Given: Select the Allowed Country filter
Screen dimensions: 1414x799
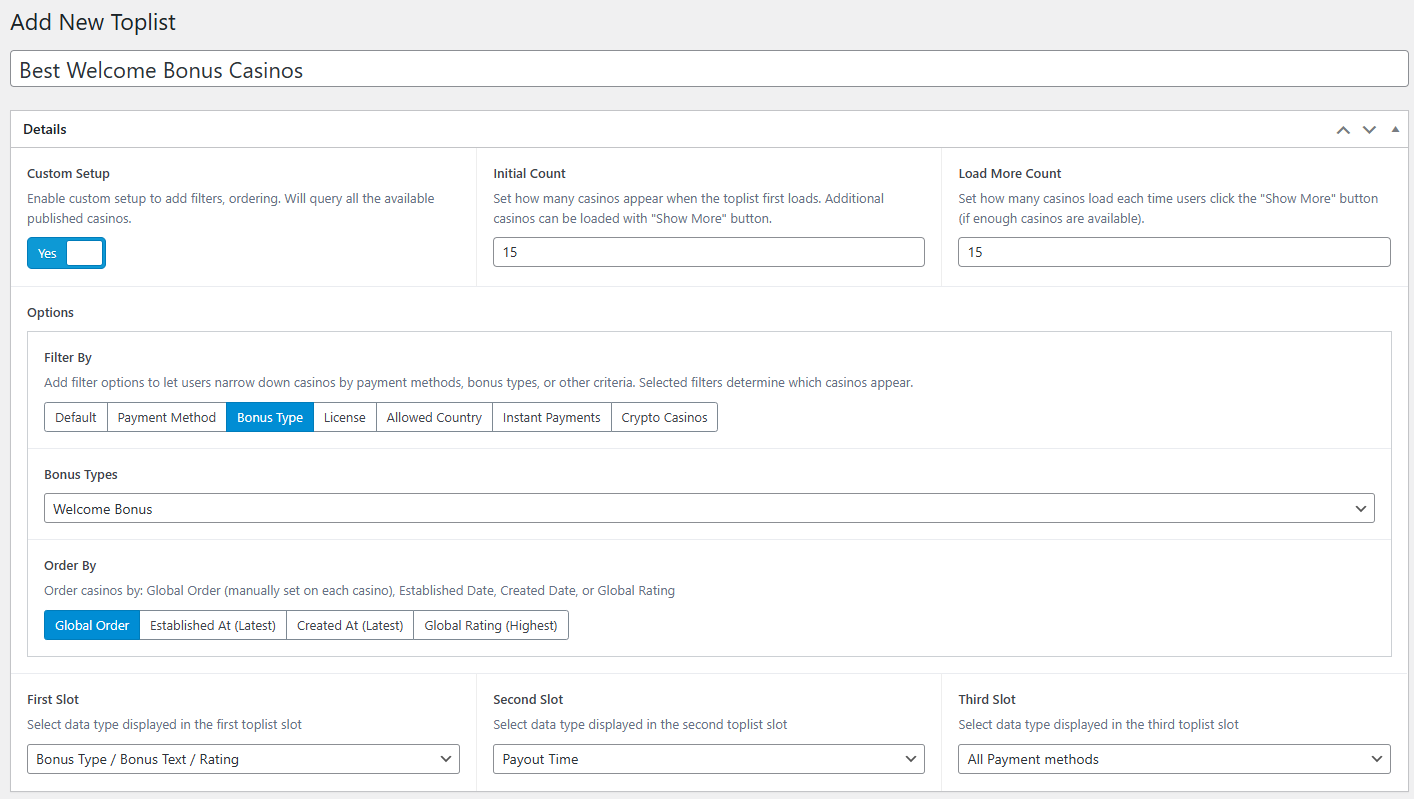Looking at the screenshot, I should point(433,417).
